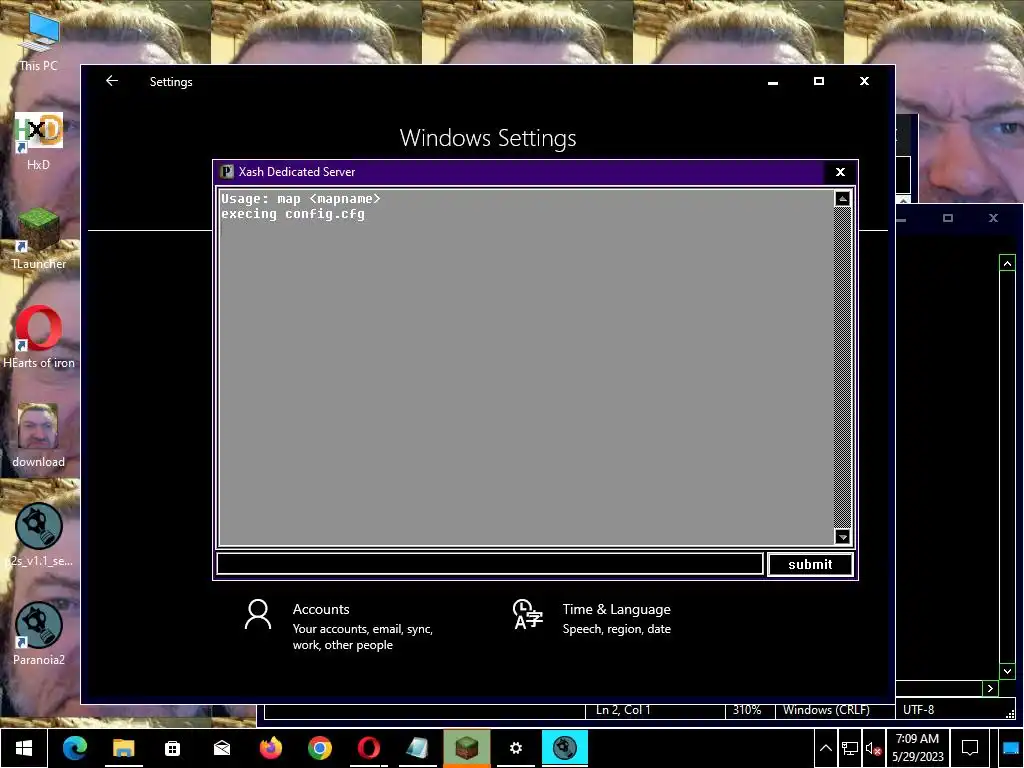The height and width of the screenshot is (768, 1024).
Task: Show hidden tray icons chevron
Action: [x=825, y=748]
